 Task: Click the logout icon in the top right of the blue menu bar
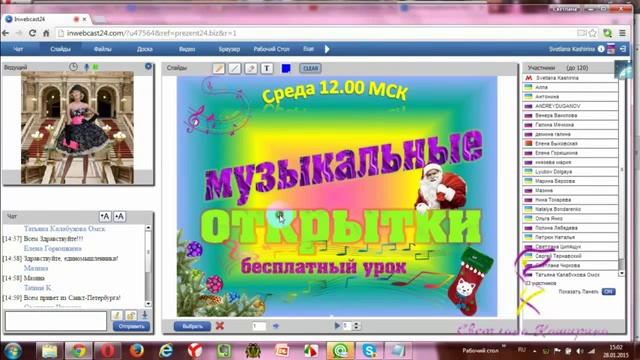(623, 49)
